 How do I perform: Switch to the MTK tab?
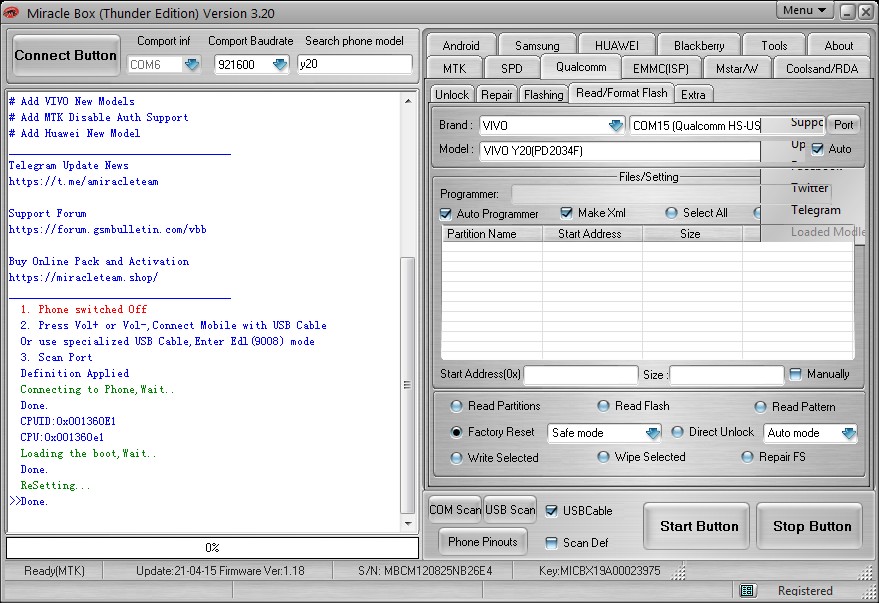(454, 68)
